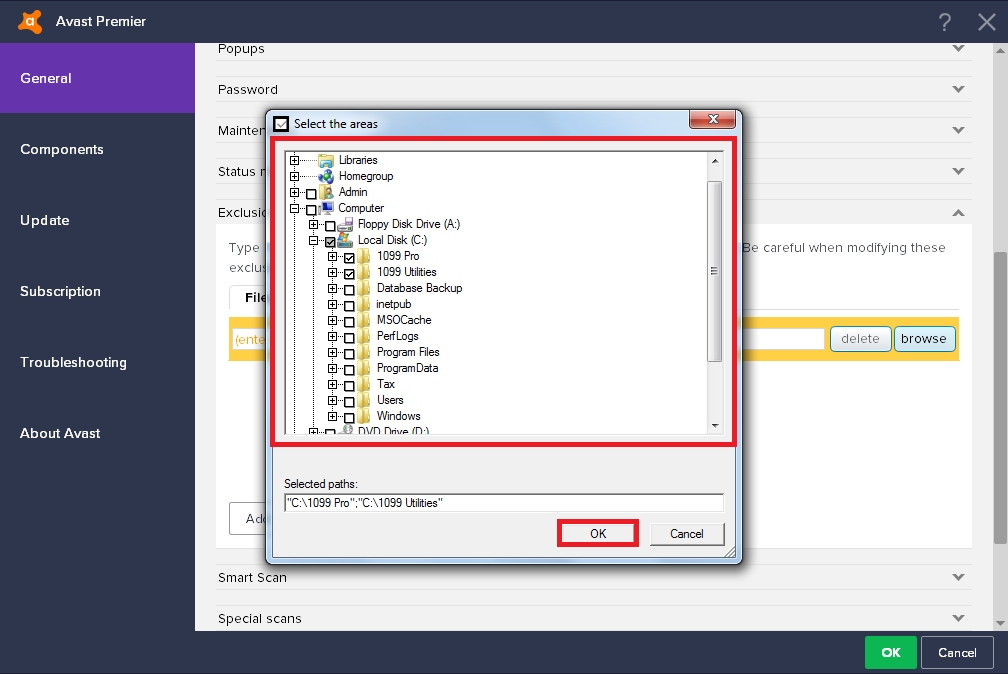
Task: Expand the Homegroup tree node
Action: 294,176
